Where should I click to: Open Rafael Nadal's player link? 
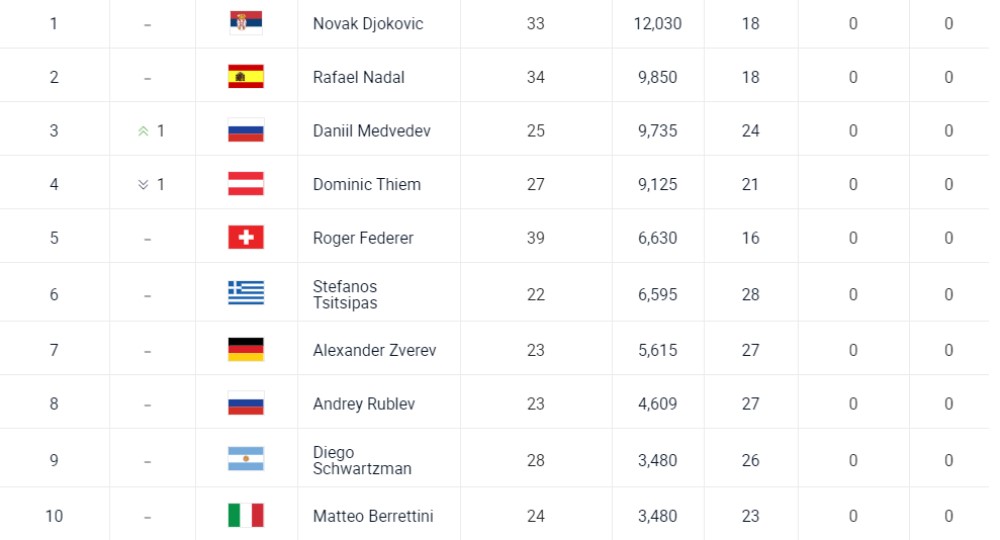pyautogui.click(x=358, y=77)
